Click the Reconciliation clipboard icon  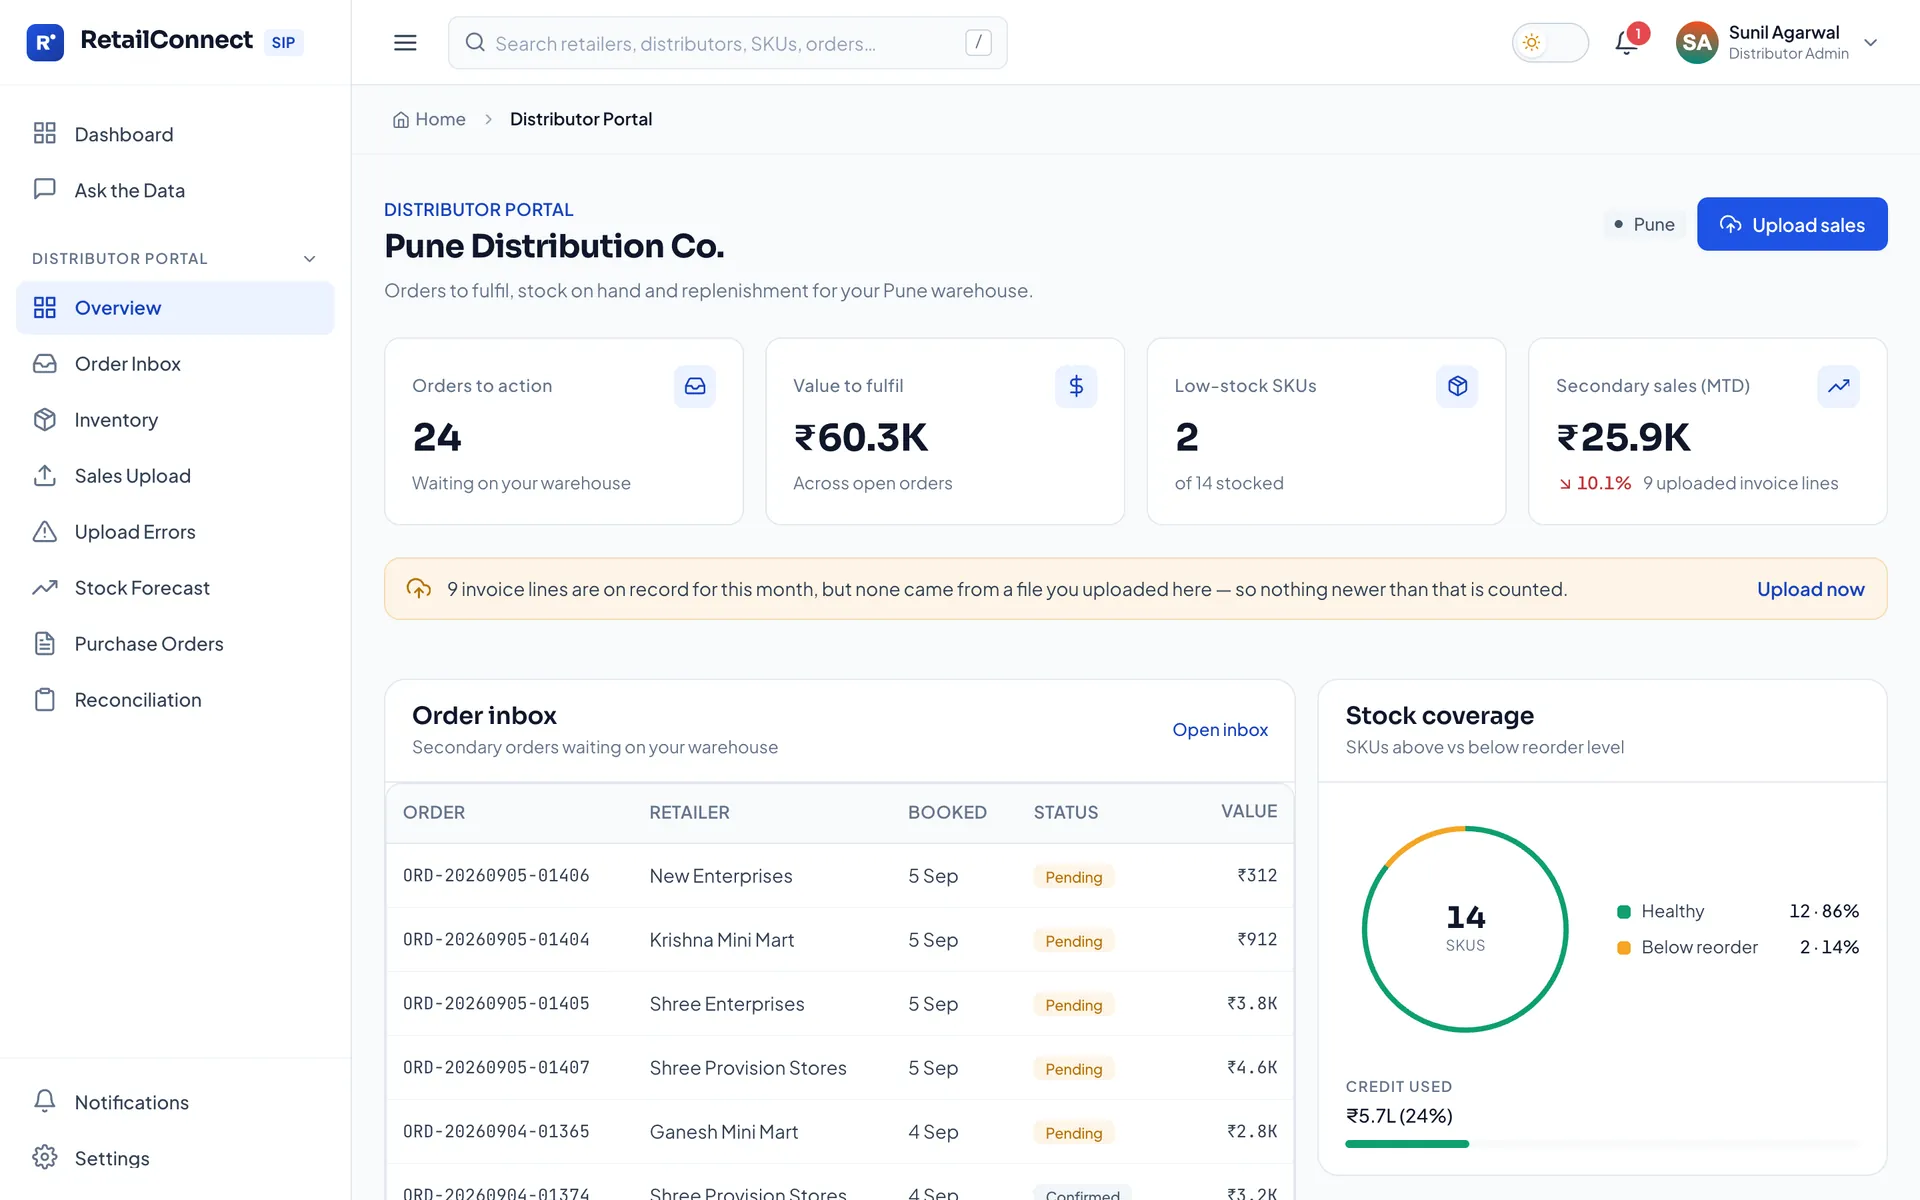click(45, 700)
